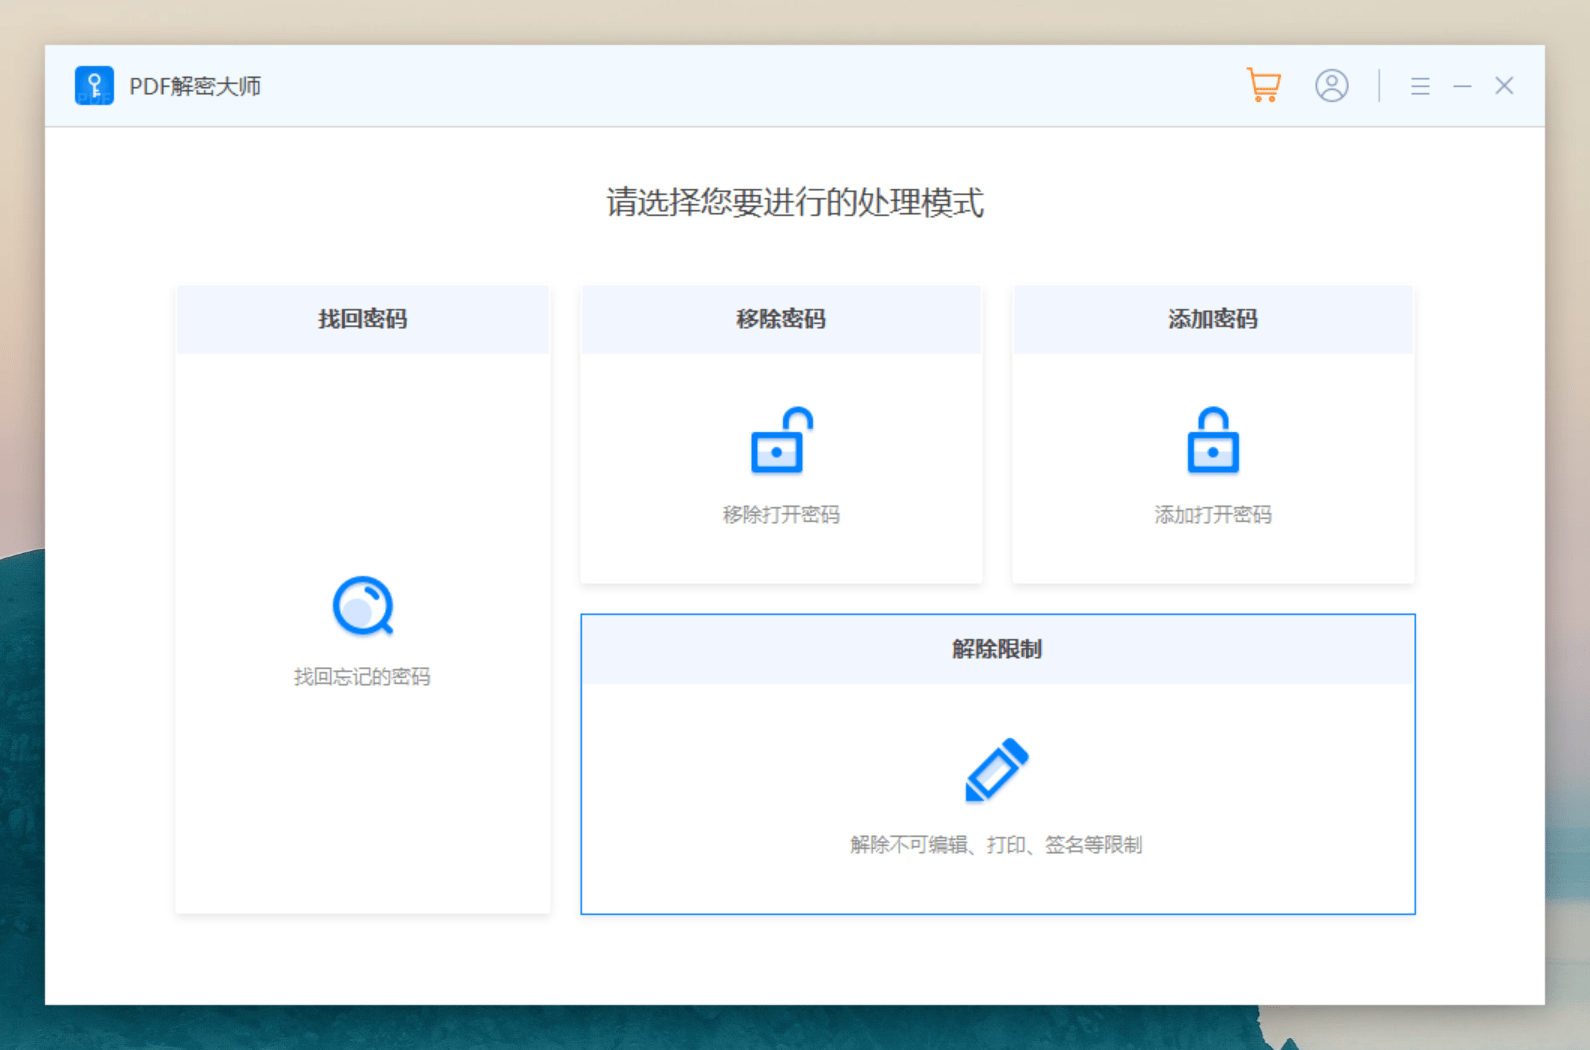Click the pencil remove restrictions icon
The image size is (1590, 1050).
coord(996,770)
